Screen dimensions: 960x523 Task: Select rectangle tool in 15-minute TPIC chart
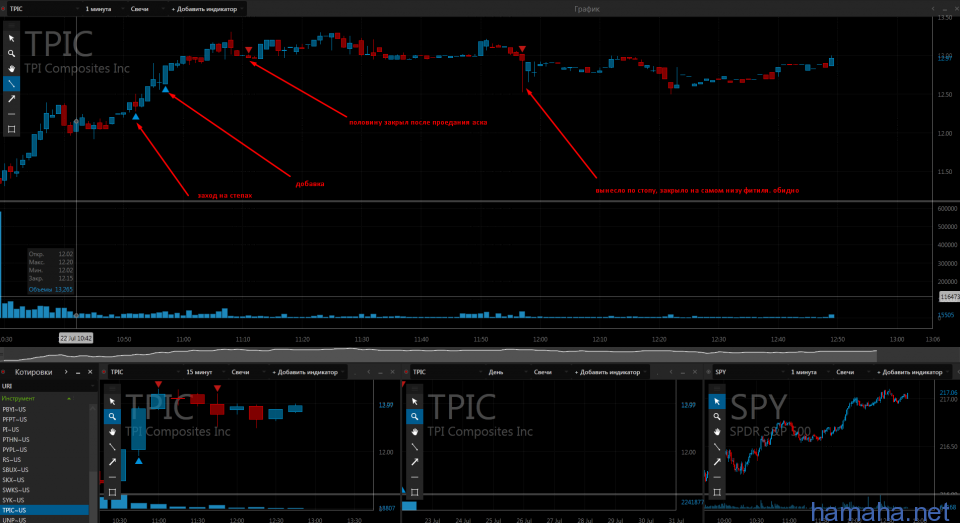click(112, 492)
